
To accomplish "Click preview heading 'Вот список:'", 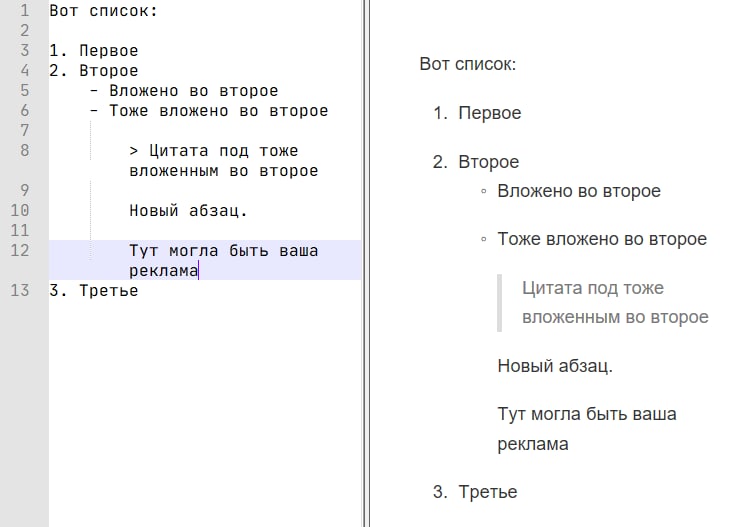I will click(x=467, y=64).
